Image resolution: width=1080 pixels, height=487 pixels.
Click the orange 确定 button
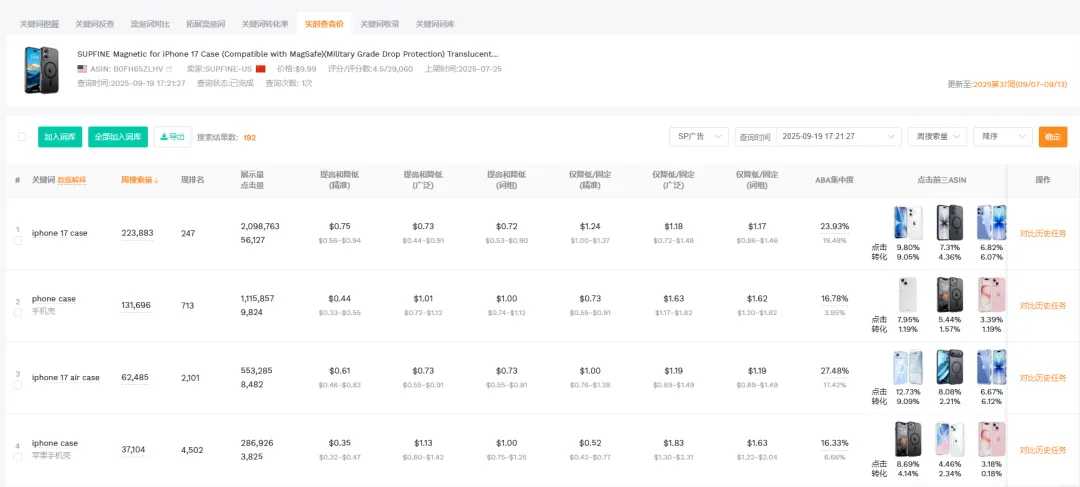[1052, 136]
